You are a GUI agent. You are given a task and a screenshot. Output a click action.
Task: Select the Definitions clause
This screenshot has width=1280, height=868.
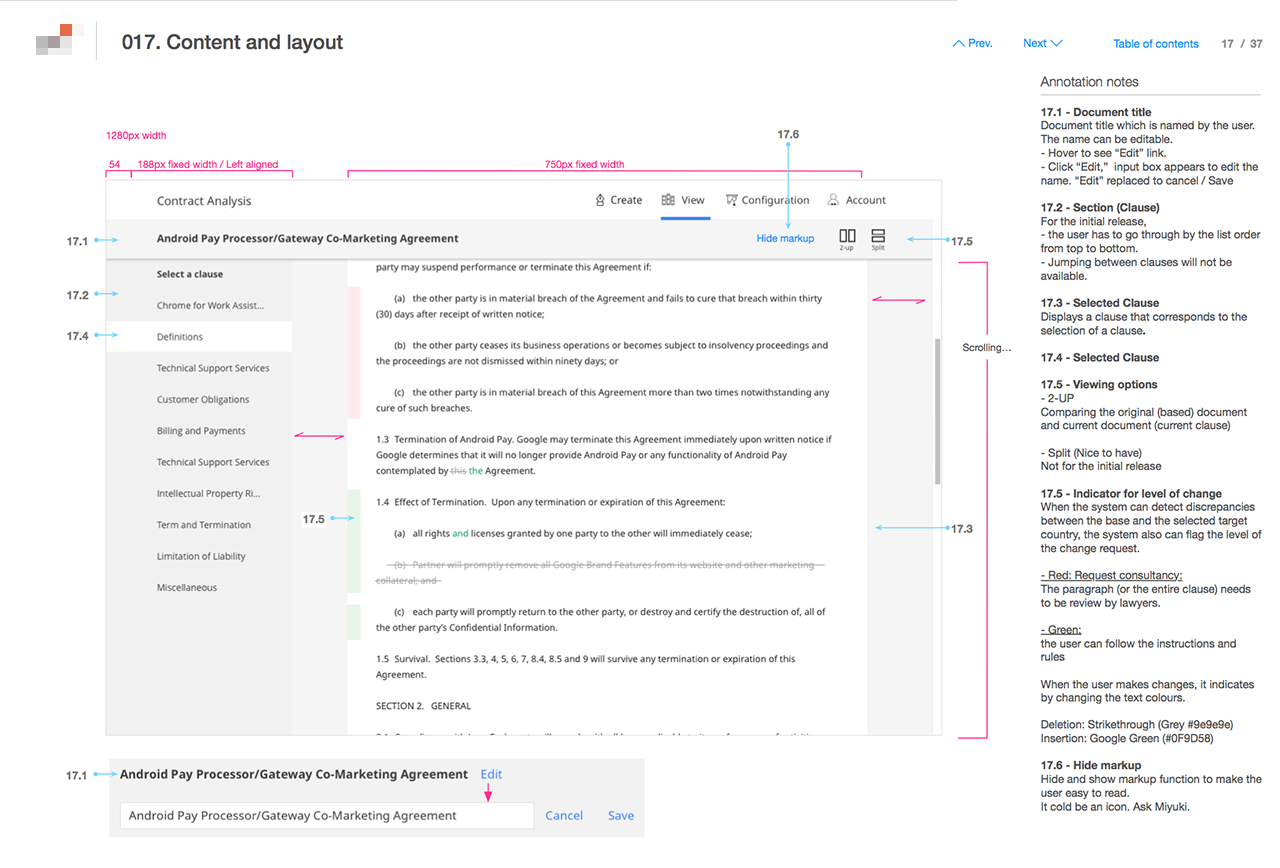(x=199, y=337)
